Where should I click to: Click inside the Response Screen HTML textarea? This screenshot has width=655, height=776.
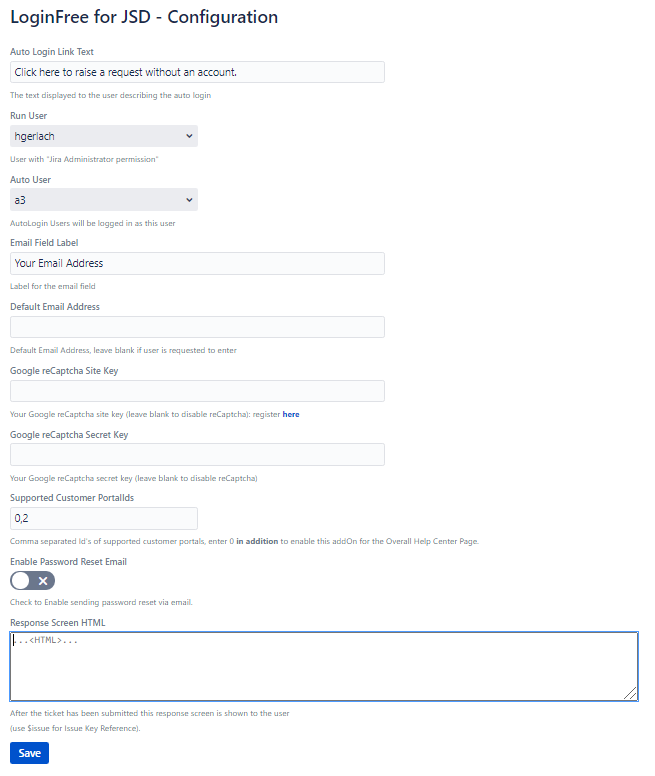click(323, 666)
